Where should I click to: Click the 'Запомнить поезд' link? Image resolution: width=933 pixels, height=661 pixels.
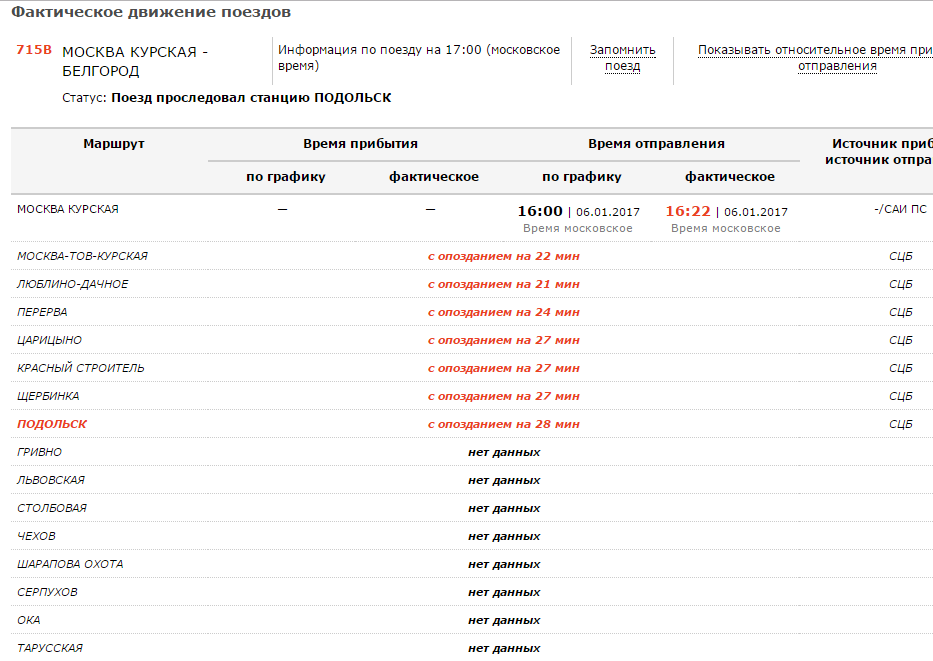click(622, 58)
